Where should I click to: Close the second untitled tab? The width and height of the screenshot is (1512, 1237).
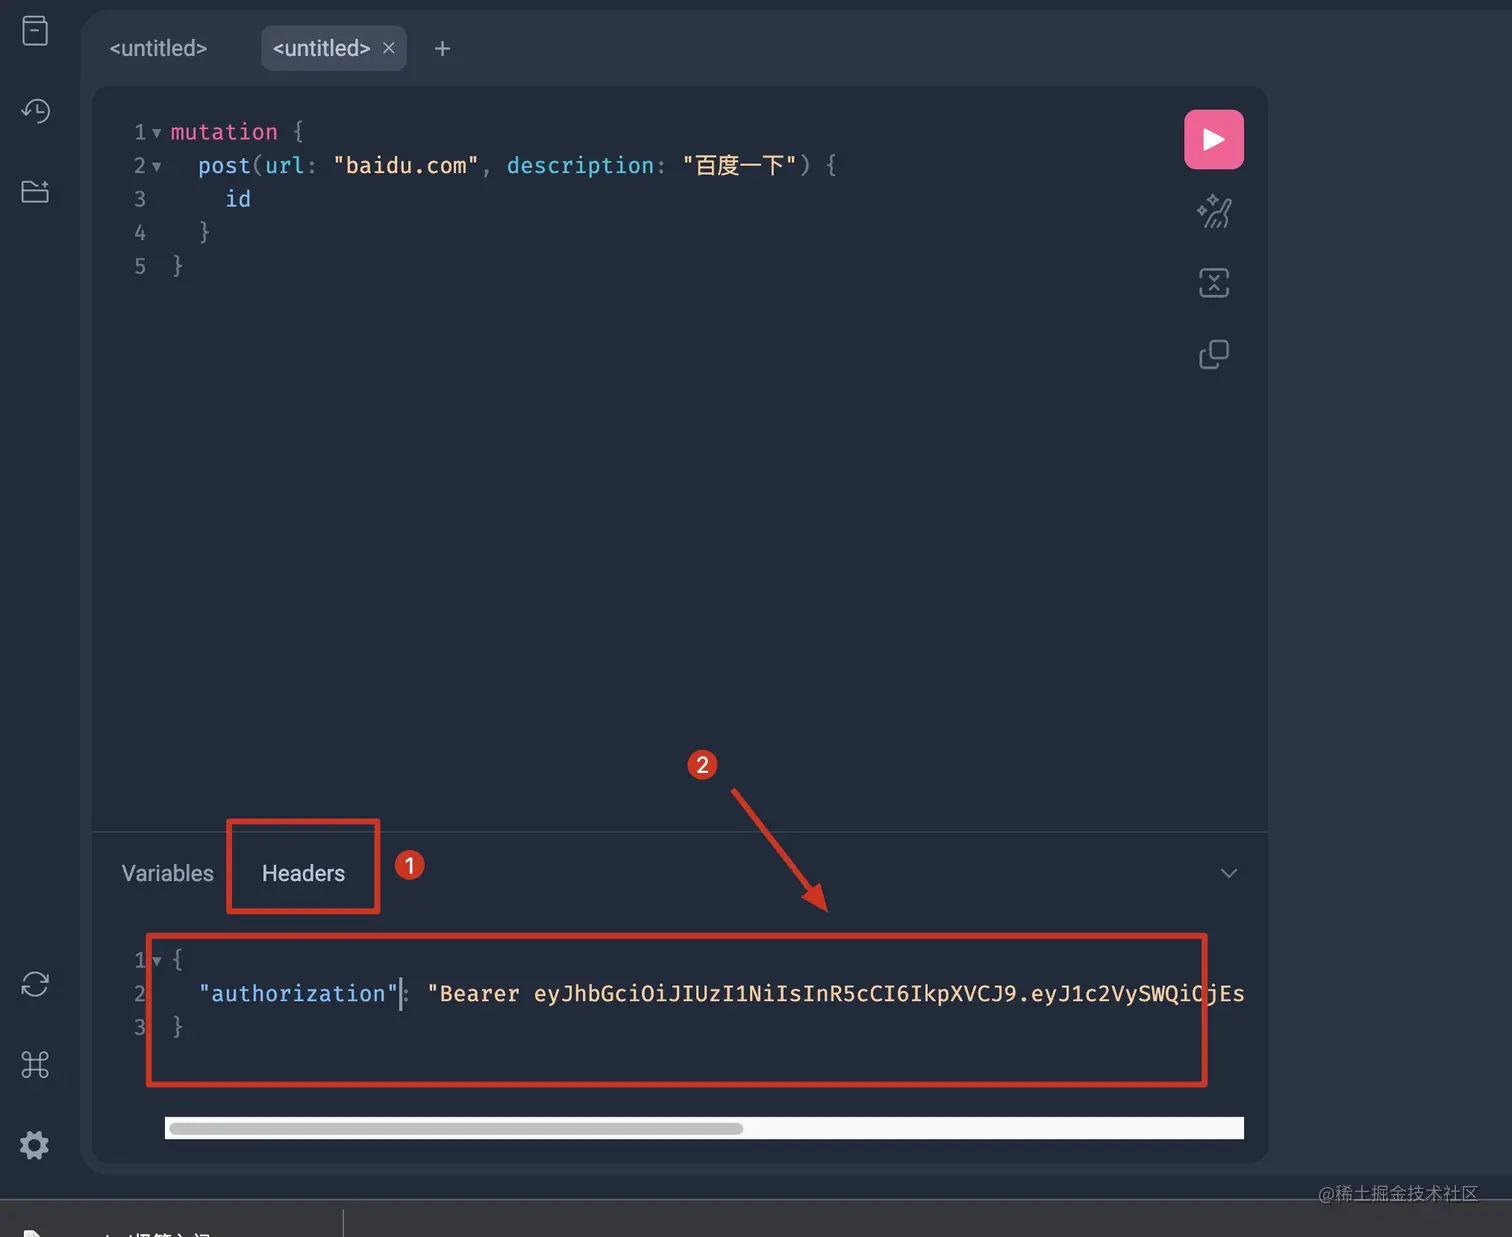[x=389, y=48]
